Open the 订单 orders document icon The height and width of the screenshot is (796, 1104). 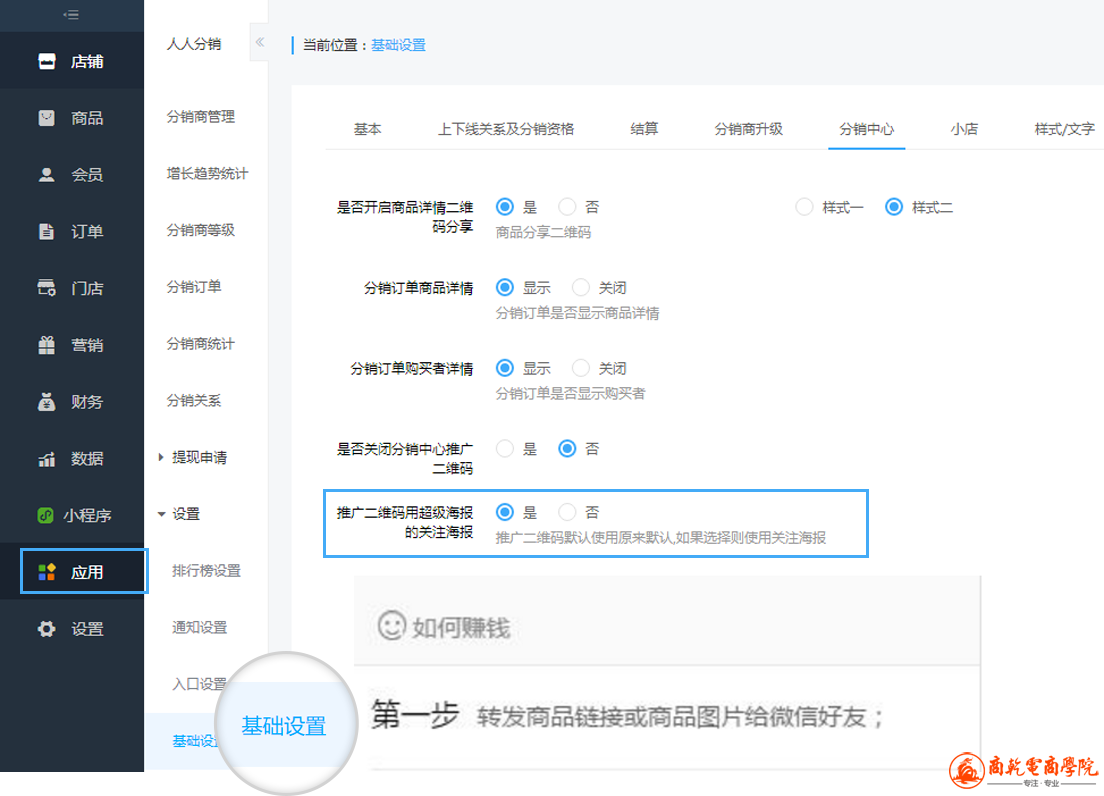[46, 232]
